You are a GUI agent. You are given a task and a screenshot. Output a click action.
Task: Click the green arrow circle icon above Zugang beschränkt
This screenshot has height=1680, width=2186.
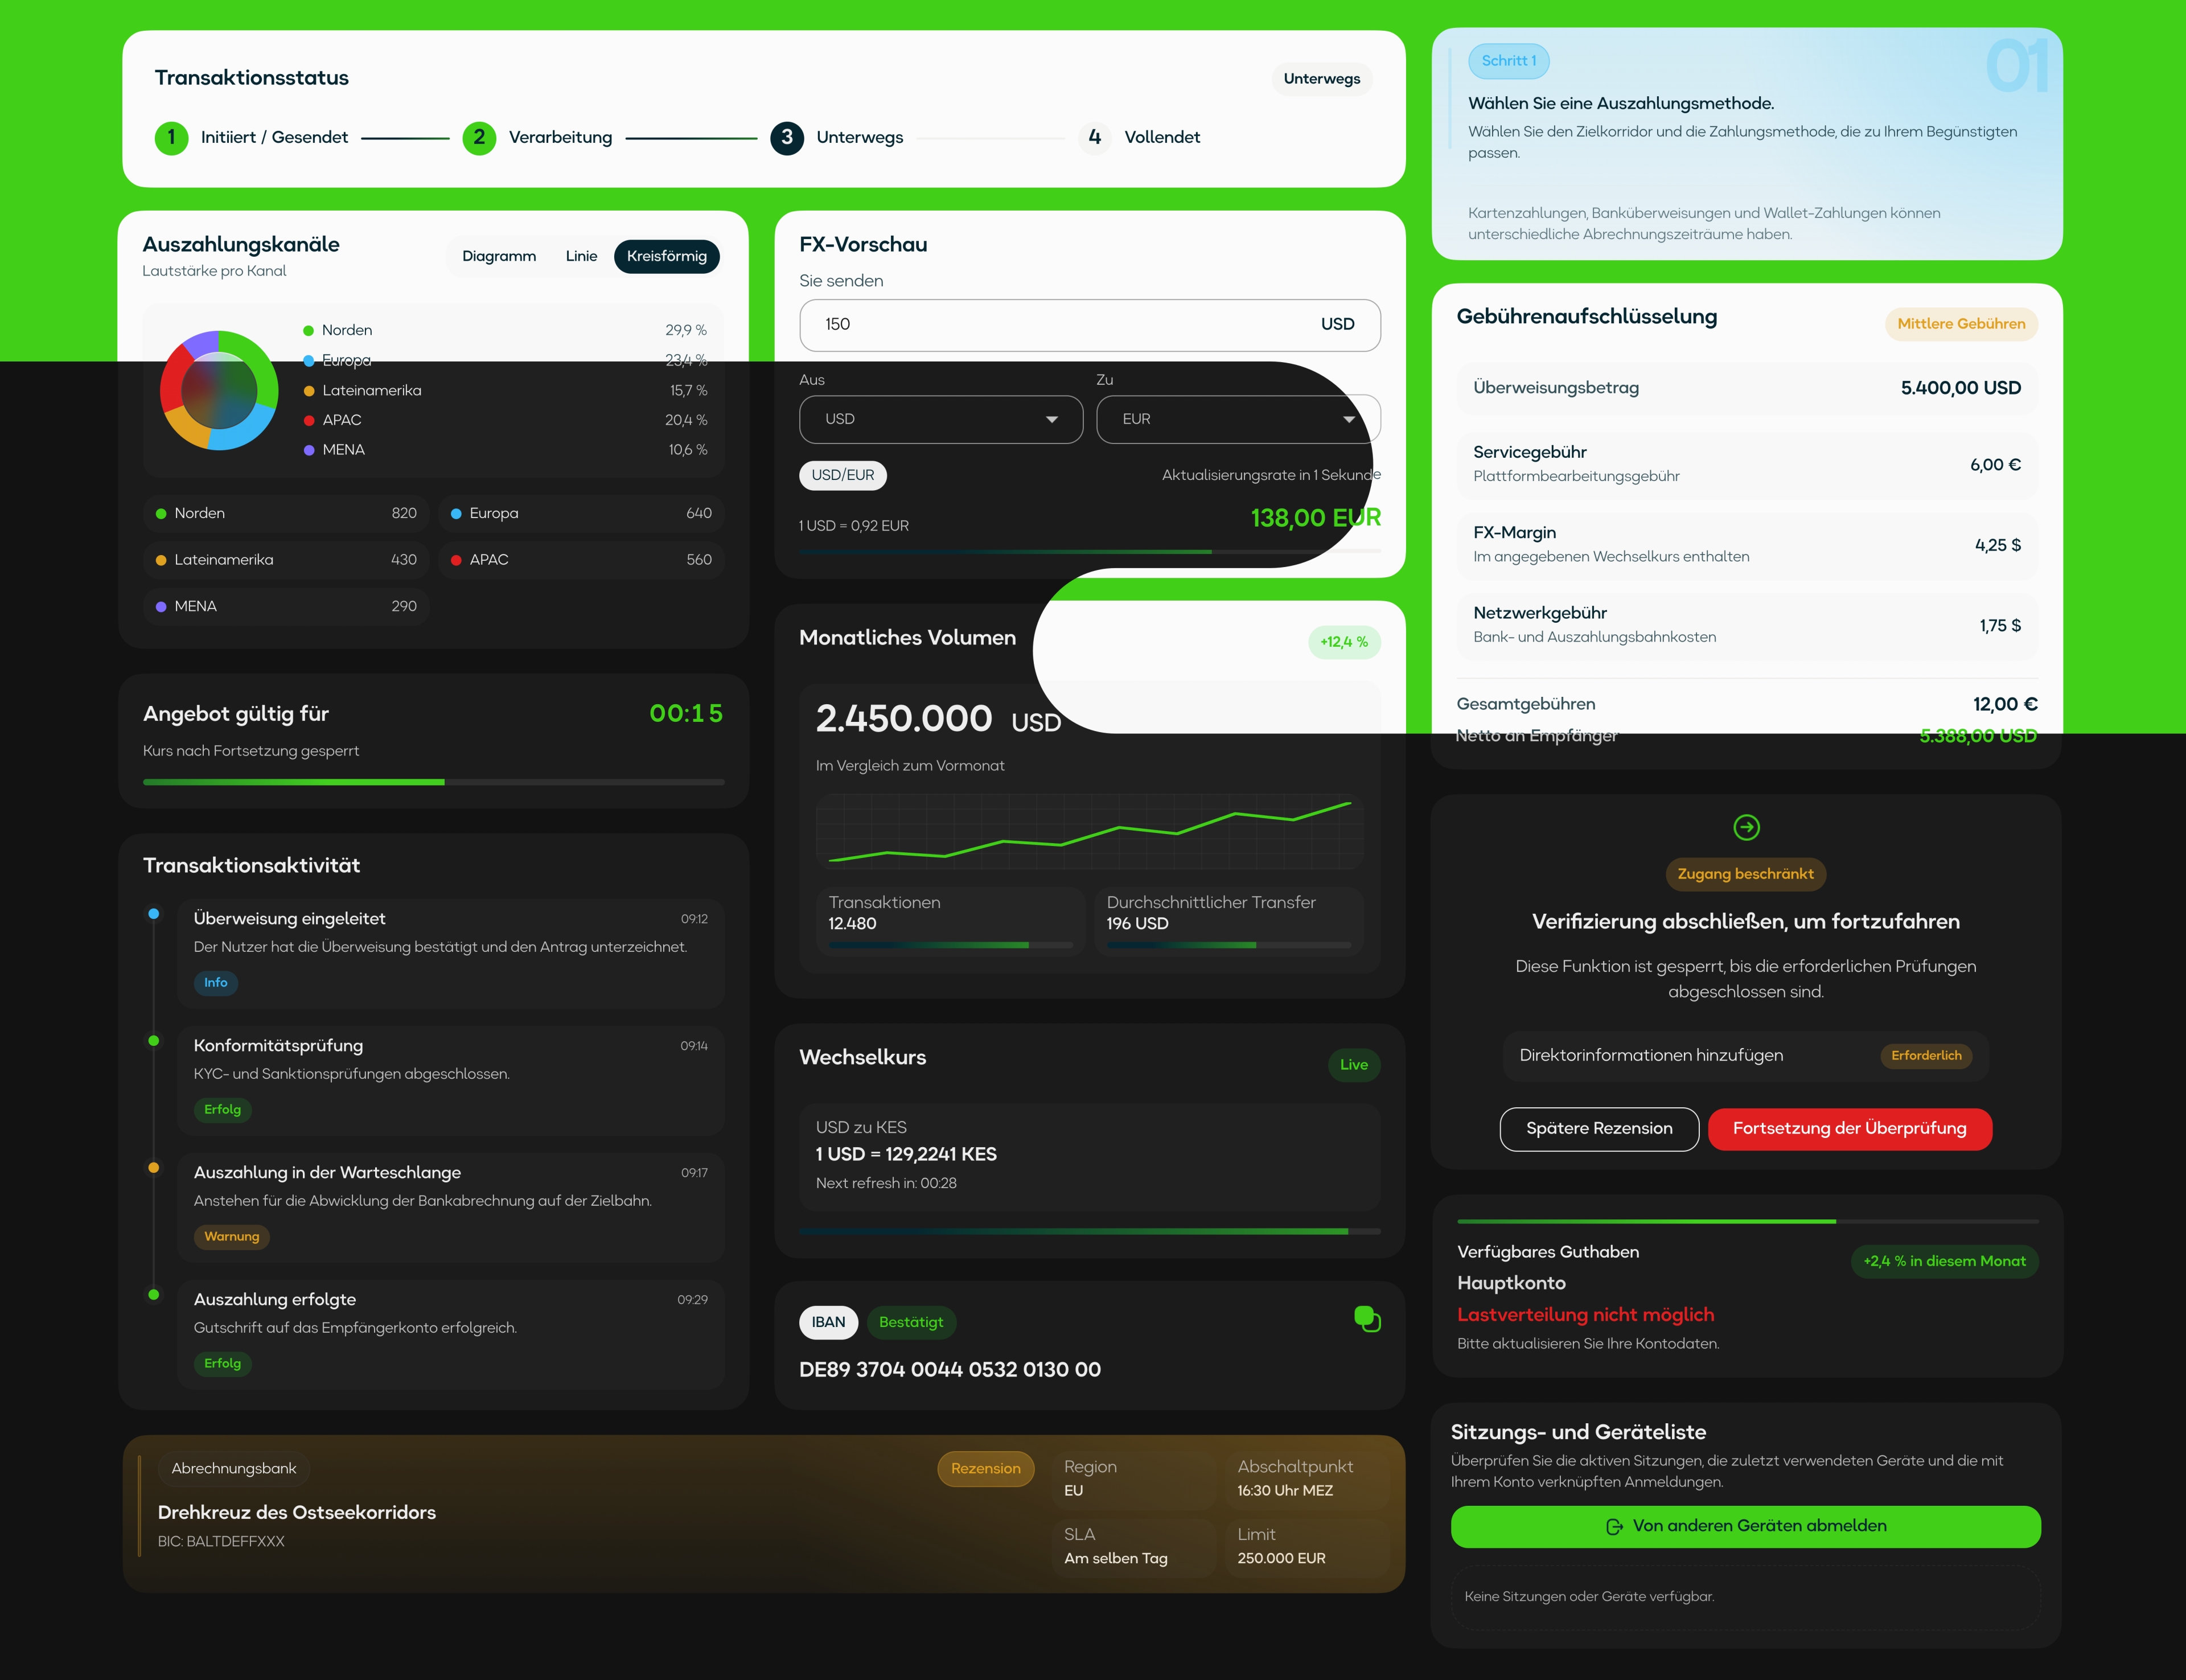pyautogui.click(x=1746, y=827)
